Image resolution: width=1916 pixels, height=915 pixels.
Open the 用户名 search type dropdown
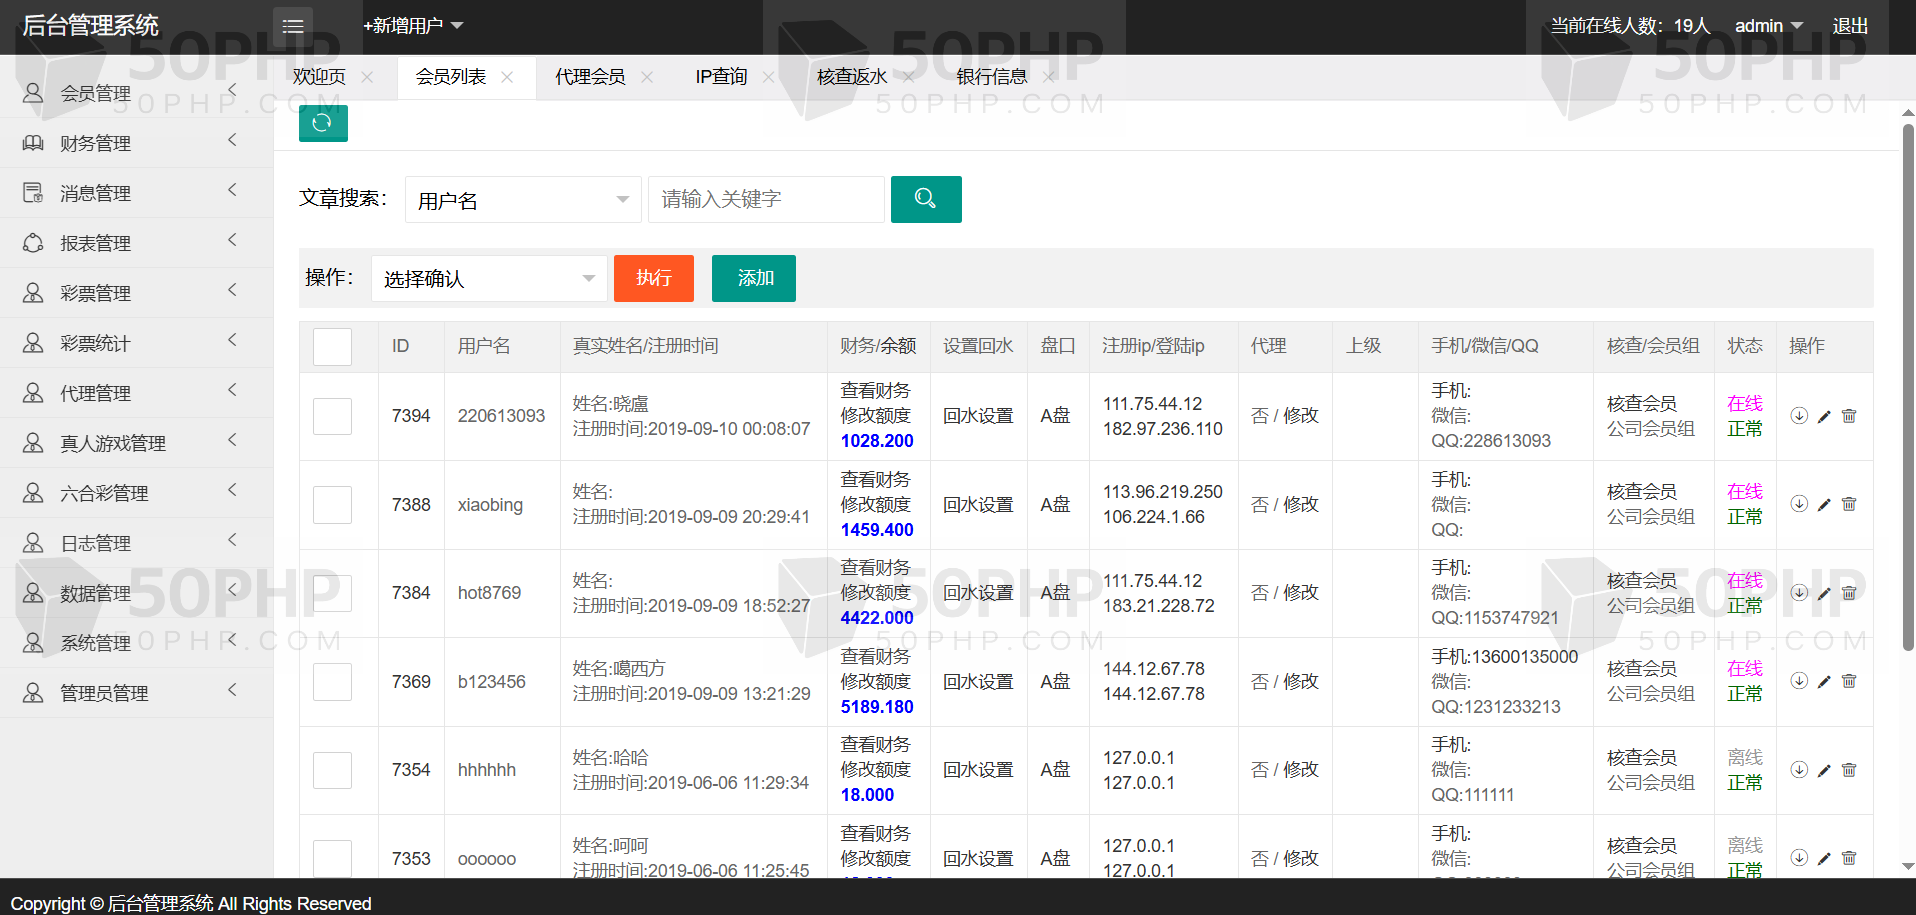coord(522,200)
